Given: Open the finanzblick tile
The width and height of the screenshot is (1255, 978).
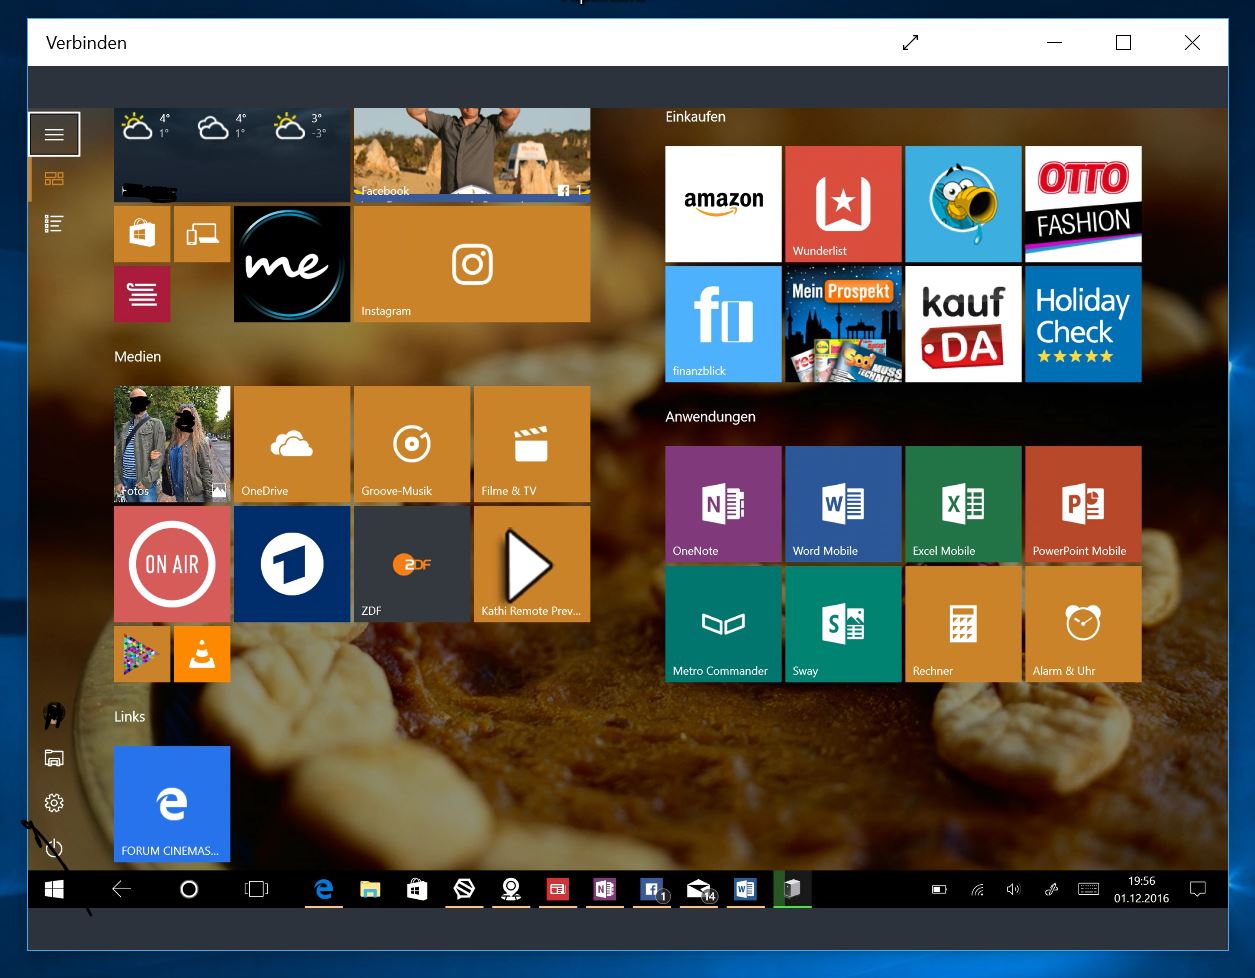Looking at the screenshot, I should pyautogui.click(x=723, y=324).
